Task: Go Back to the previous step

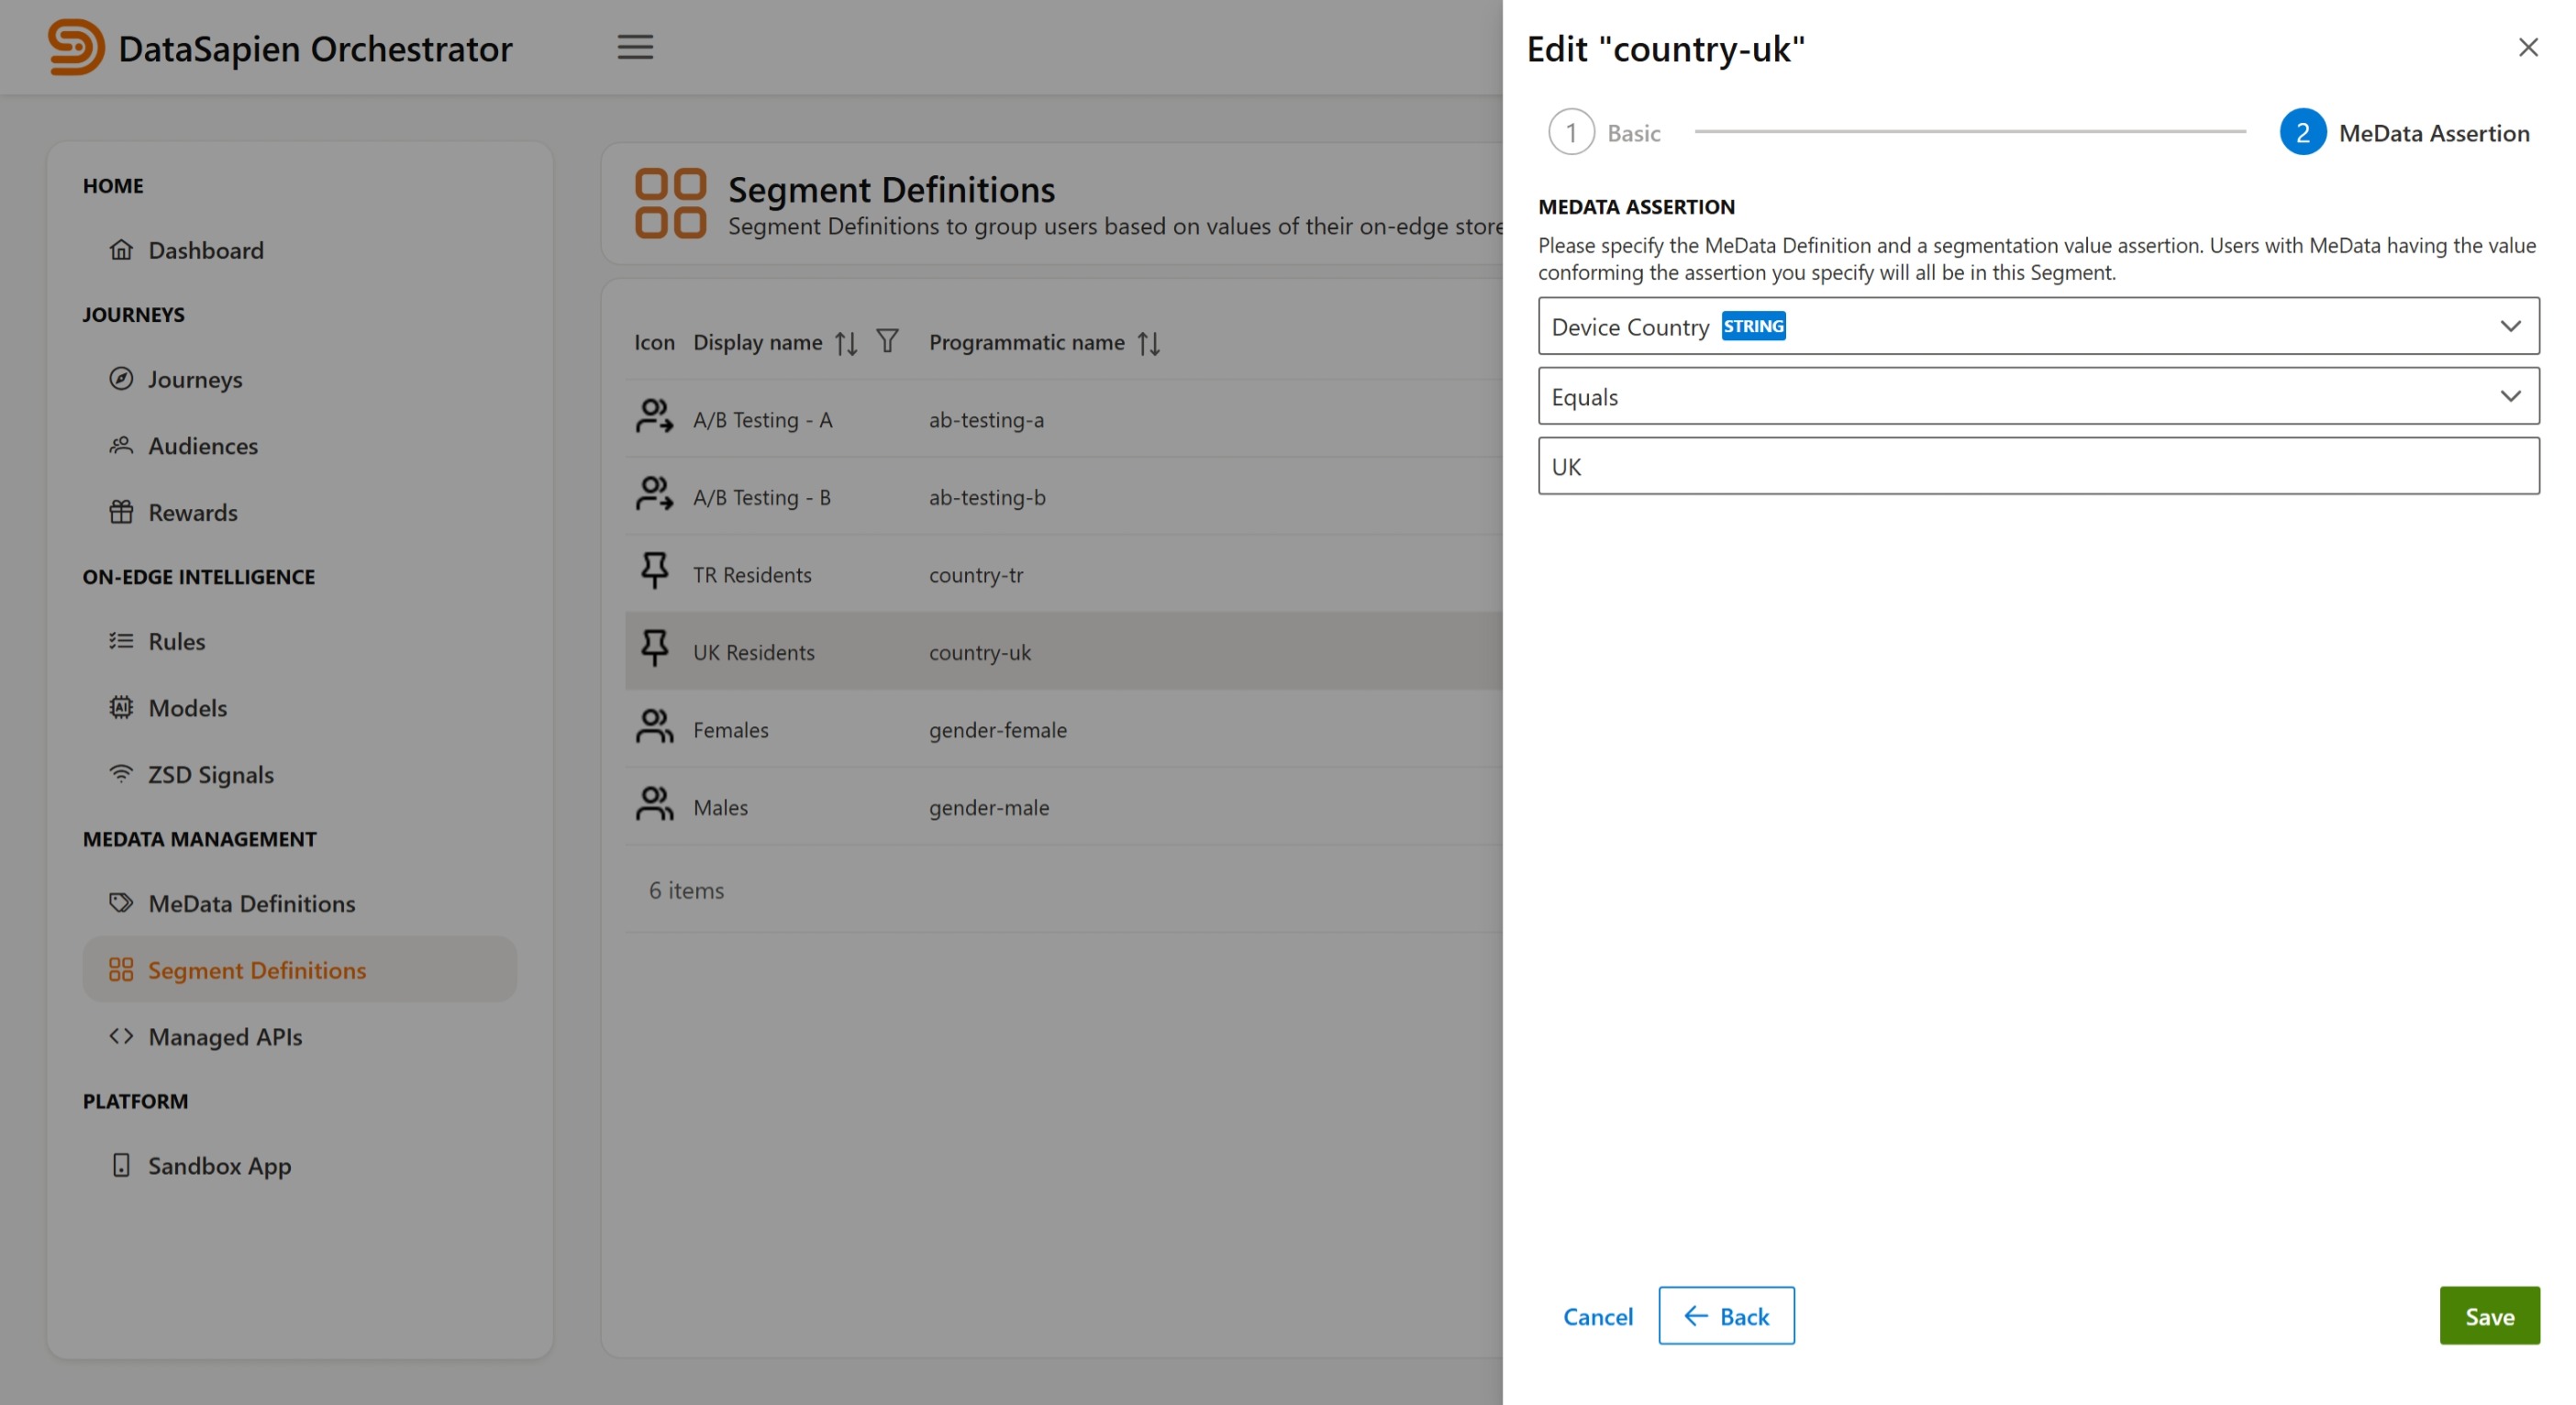Action: click(1726, 1316)
